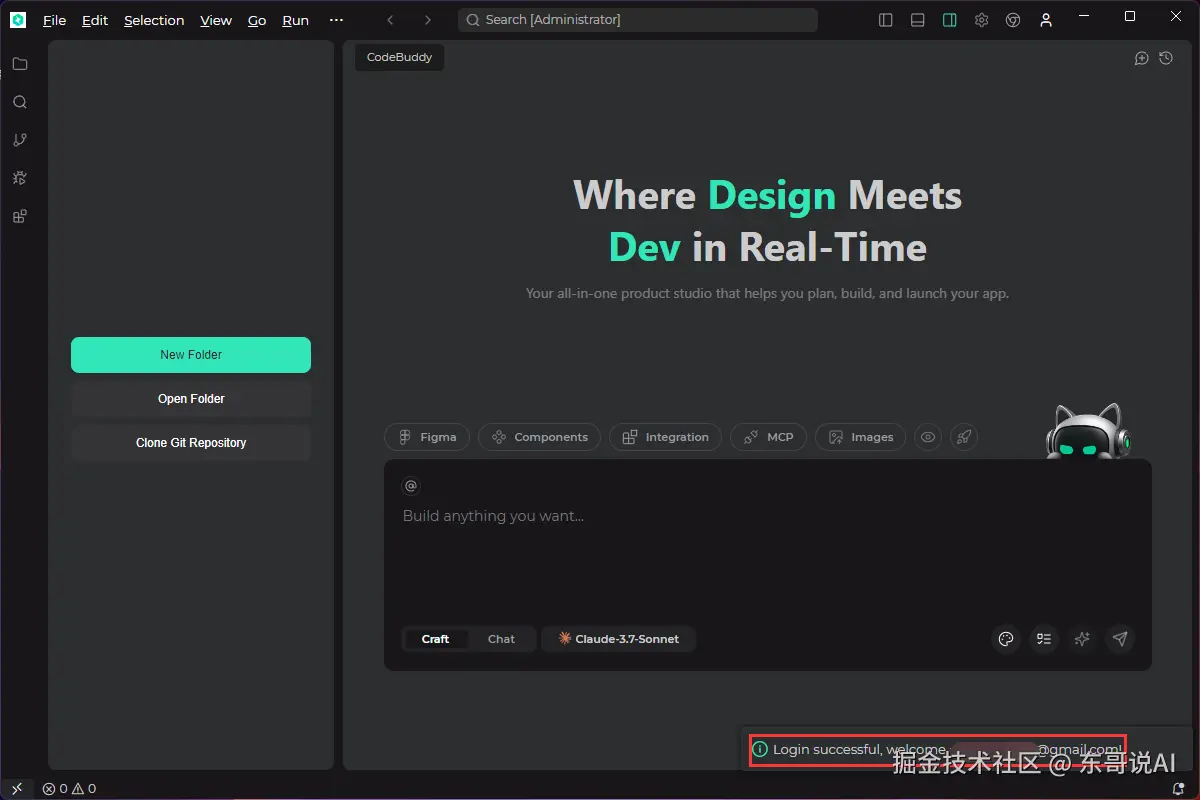Screen dimensions: 1200x800
Task: Open chat history clock icon
Action: point(1166,58)
